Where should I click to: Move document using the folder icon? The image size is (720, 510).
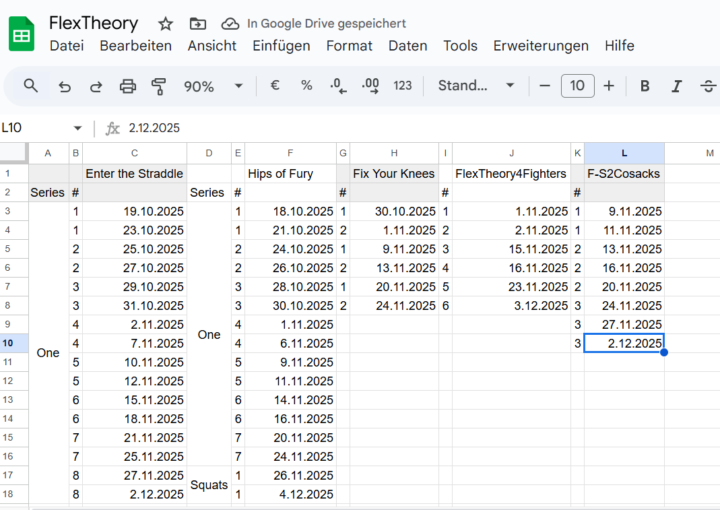[198, 23]
